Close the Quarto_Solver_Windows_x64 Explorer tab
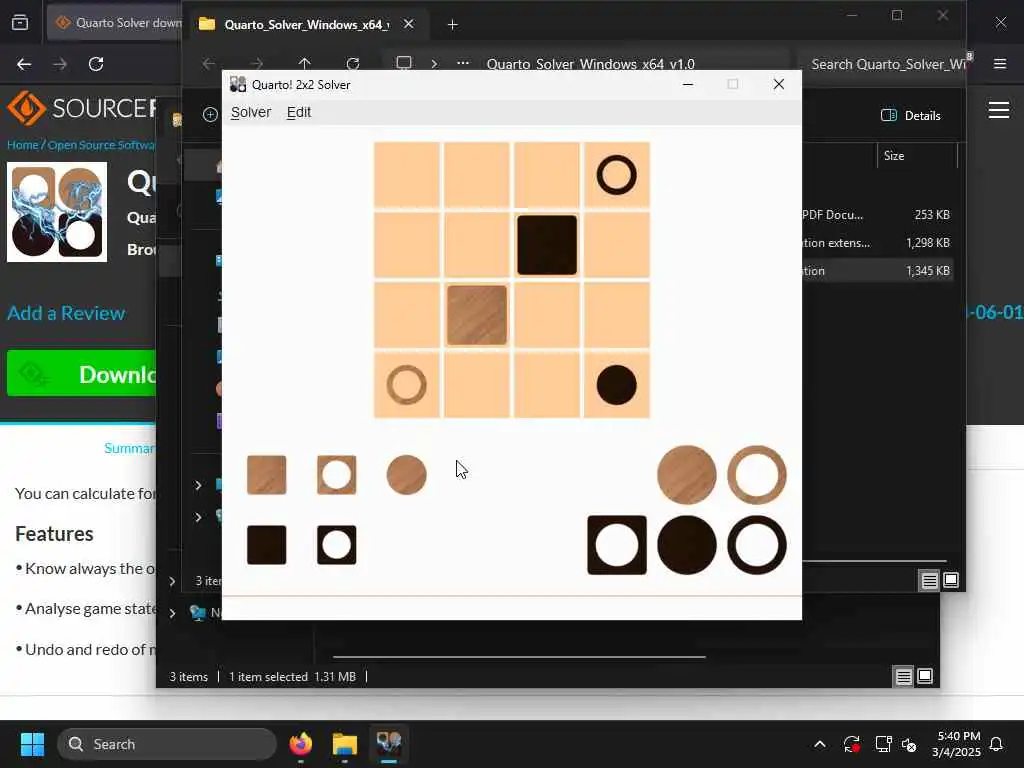Viewport: 1024px width, 768px height. pyautogui.click(x=408, y=24)
